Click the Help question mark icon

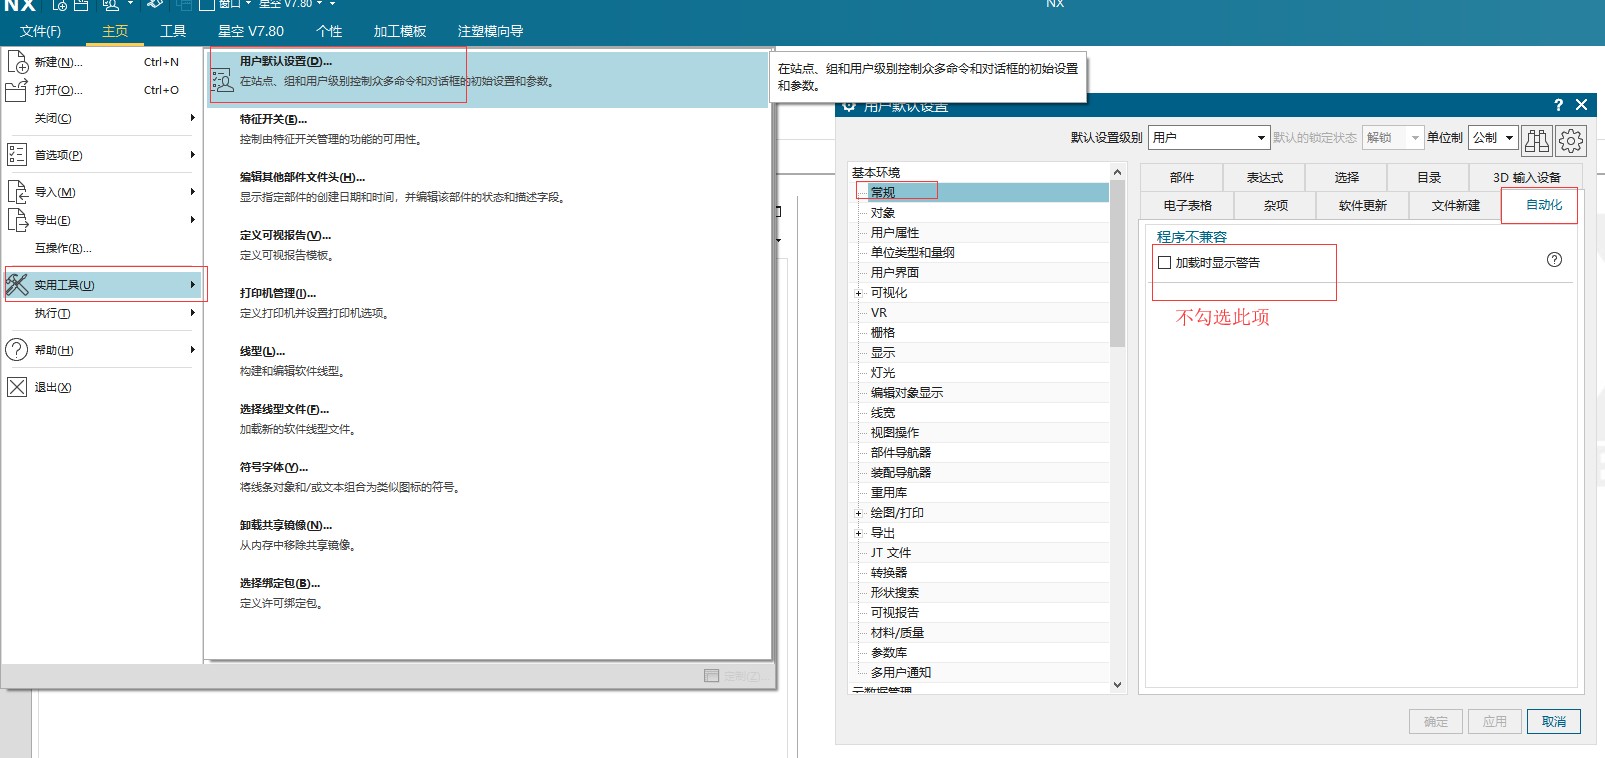point(17,349)
